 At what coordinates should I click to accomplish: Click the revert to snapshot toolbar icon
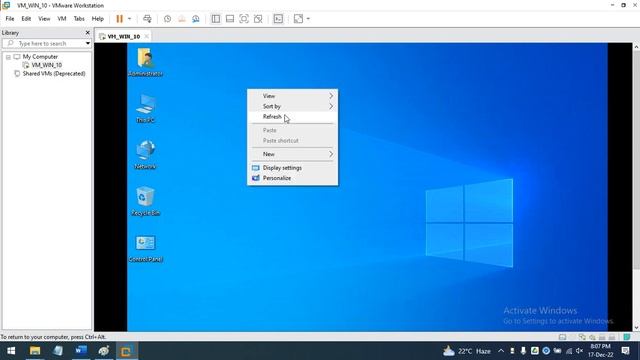click(182, 19)
